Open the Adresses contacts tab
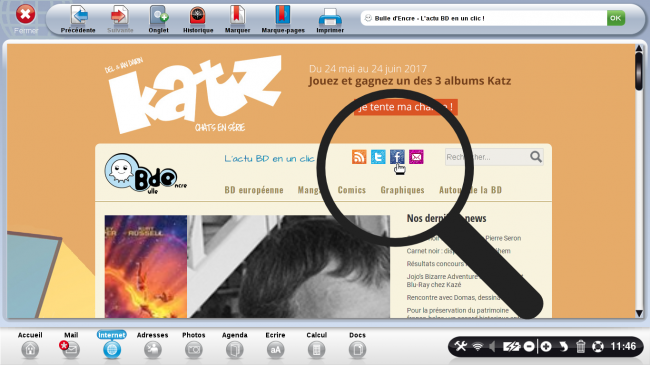This screenshot has width=650, height=365. [153, 345]
